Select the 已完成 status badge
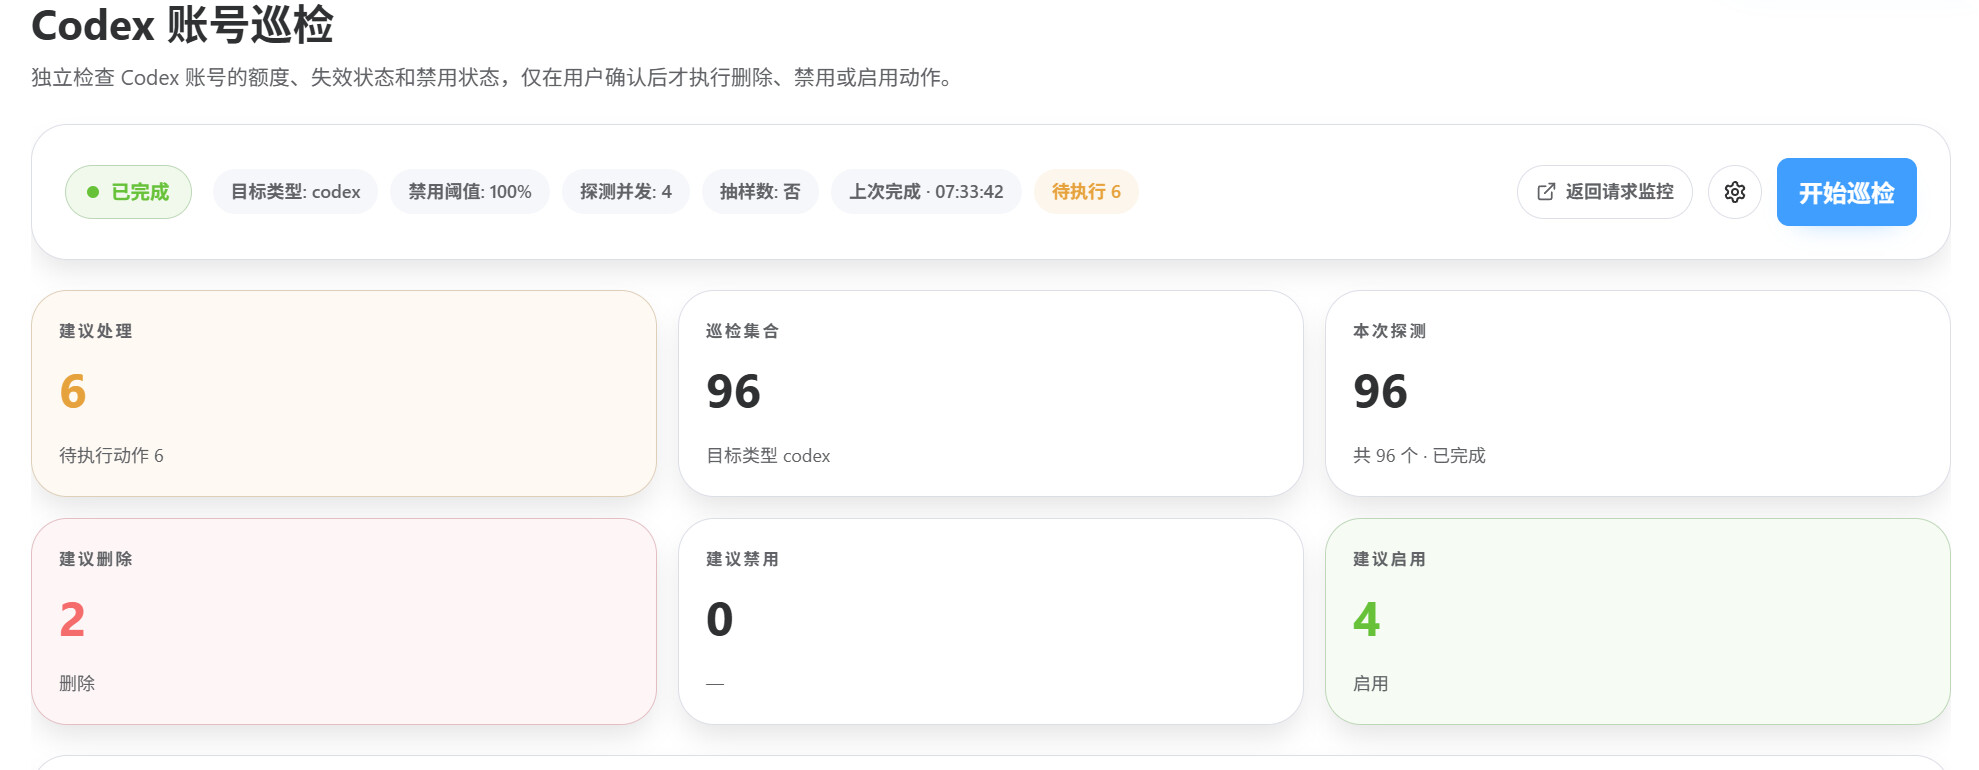This screenshot has width=1979, height=770. pyautogui.click(x=128, y=192)
